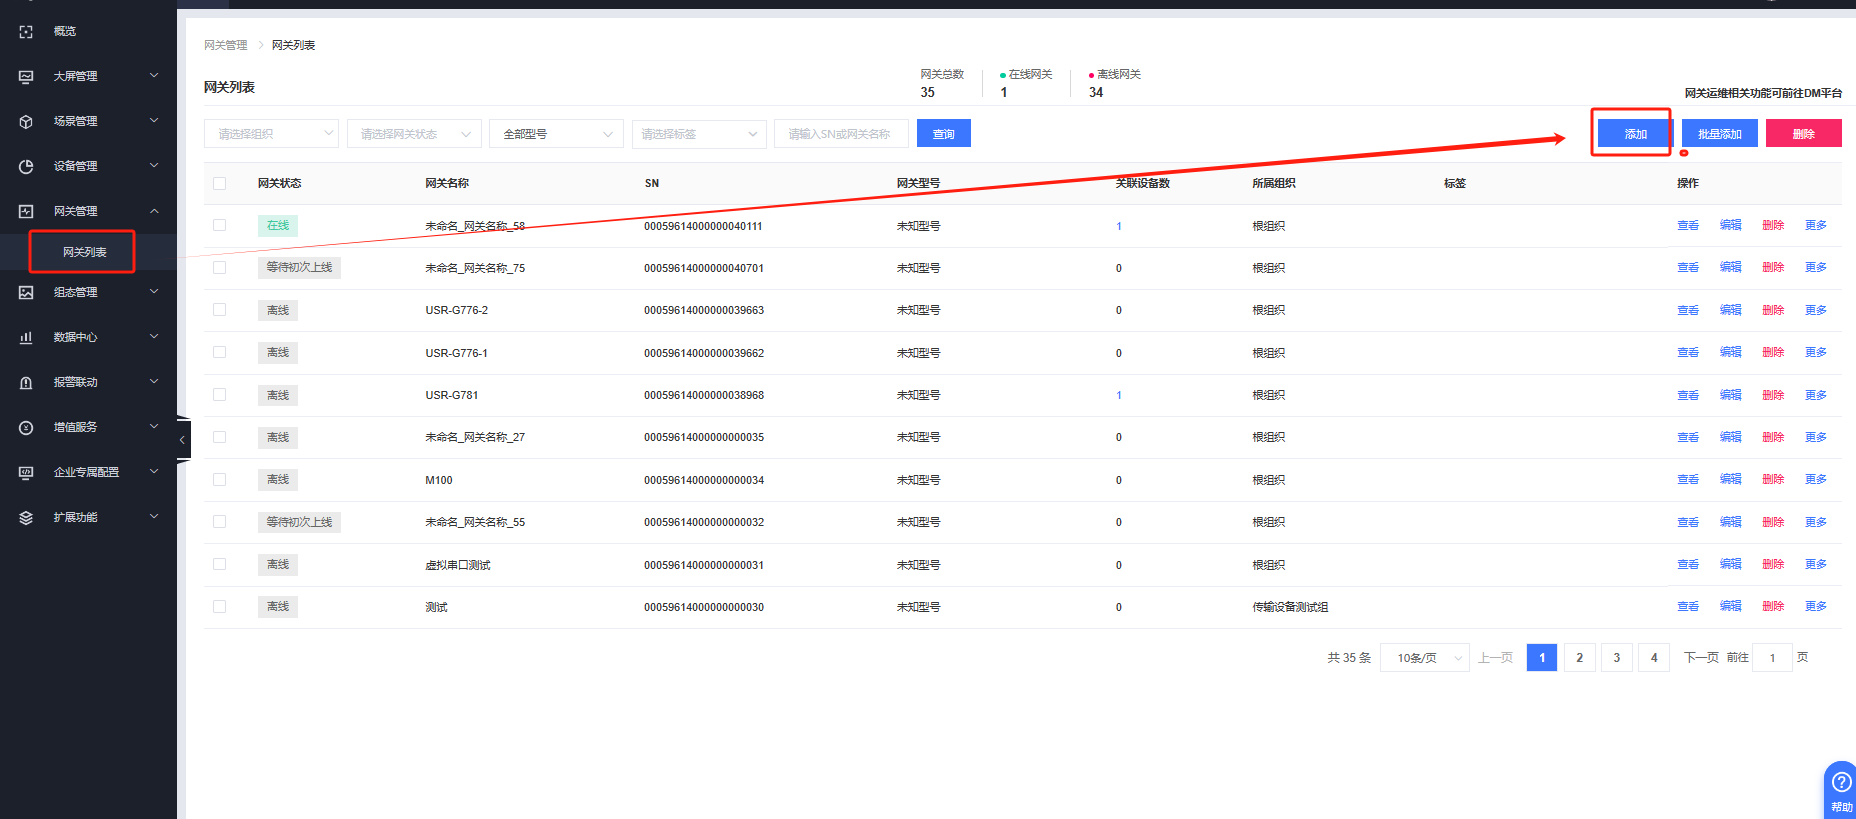Image resolution: width=1856 pixels, height=819 pixels.
Task: Click the 场景管理 cube icon
Action: point(26,122)
